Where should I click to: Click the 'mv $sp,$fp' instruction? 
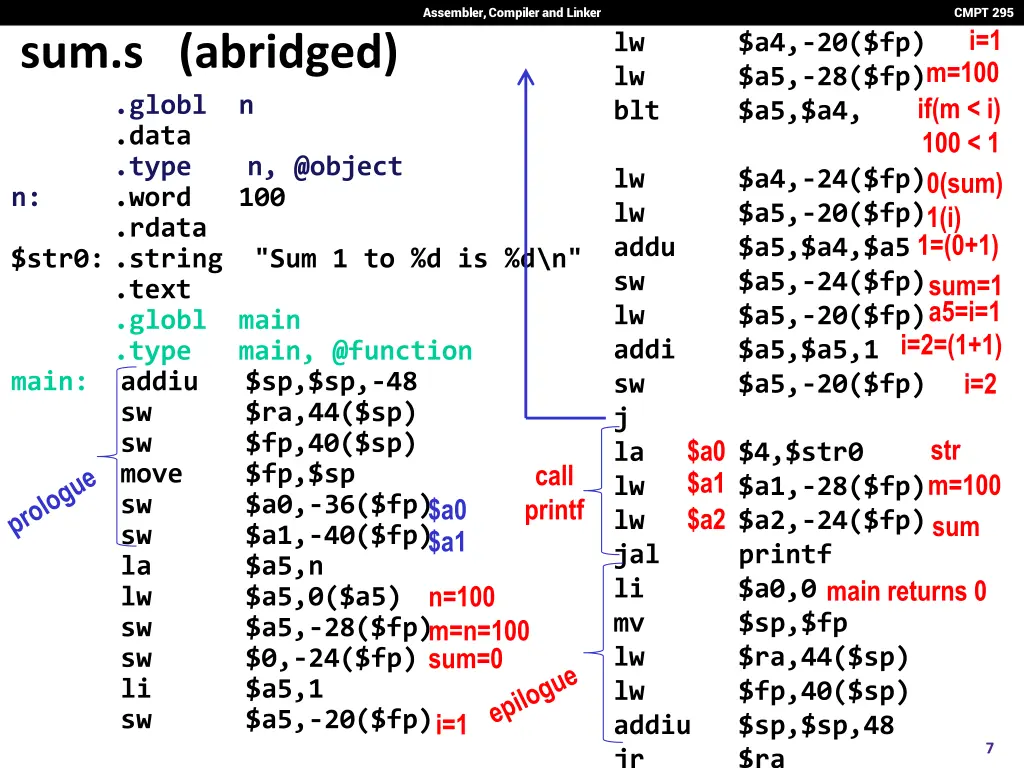click(731, 623)
